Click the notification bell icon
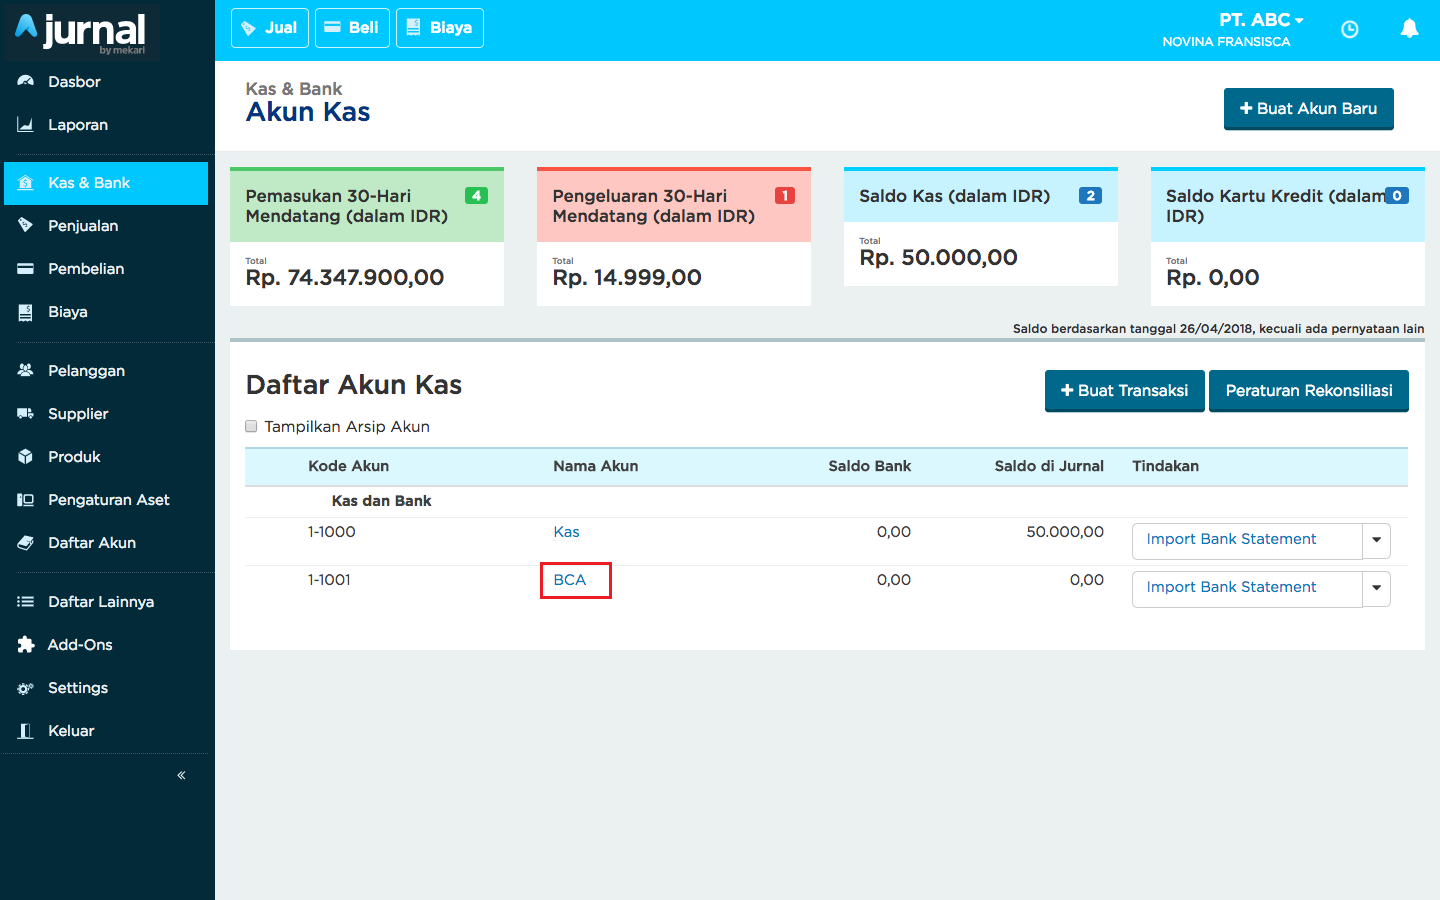The image size is (1440, 900). [x=1409, y=29]
